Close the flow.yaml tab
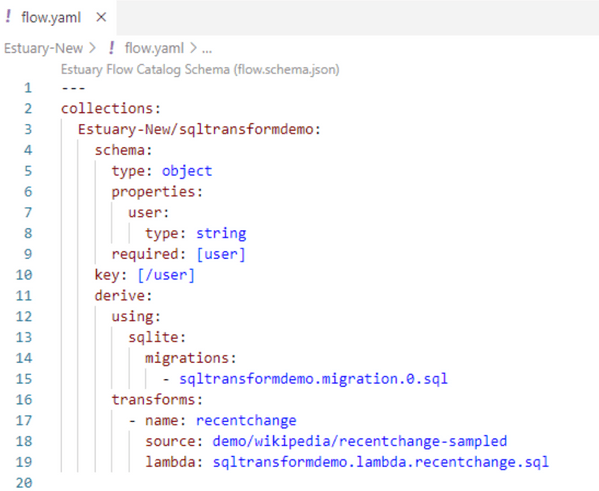This screenshot has height=491, width=599. click(x=101, y=17)
